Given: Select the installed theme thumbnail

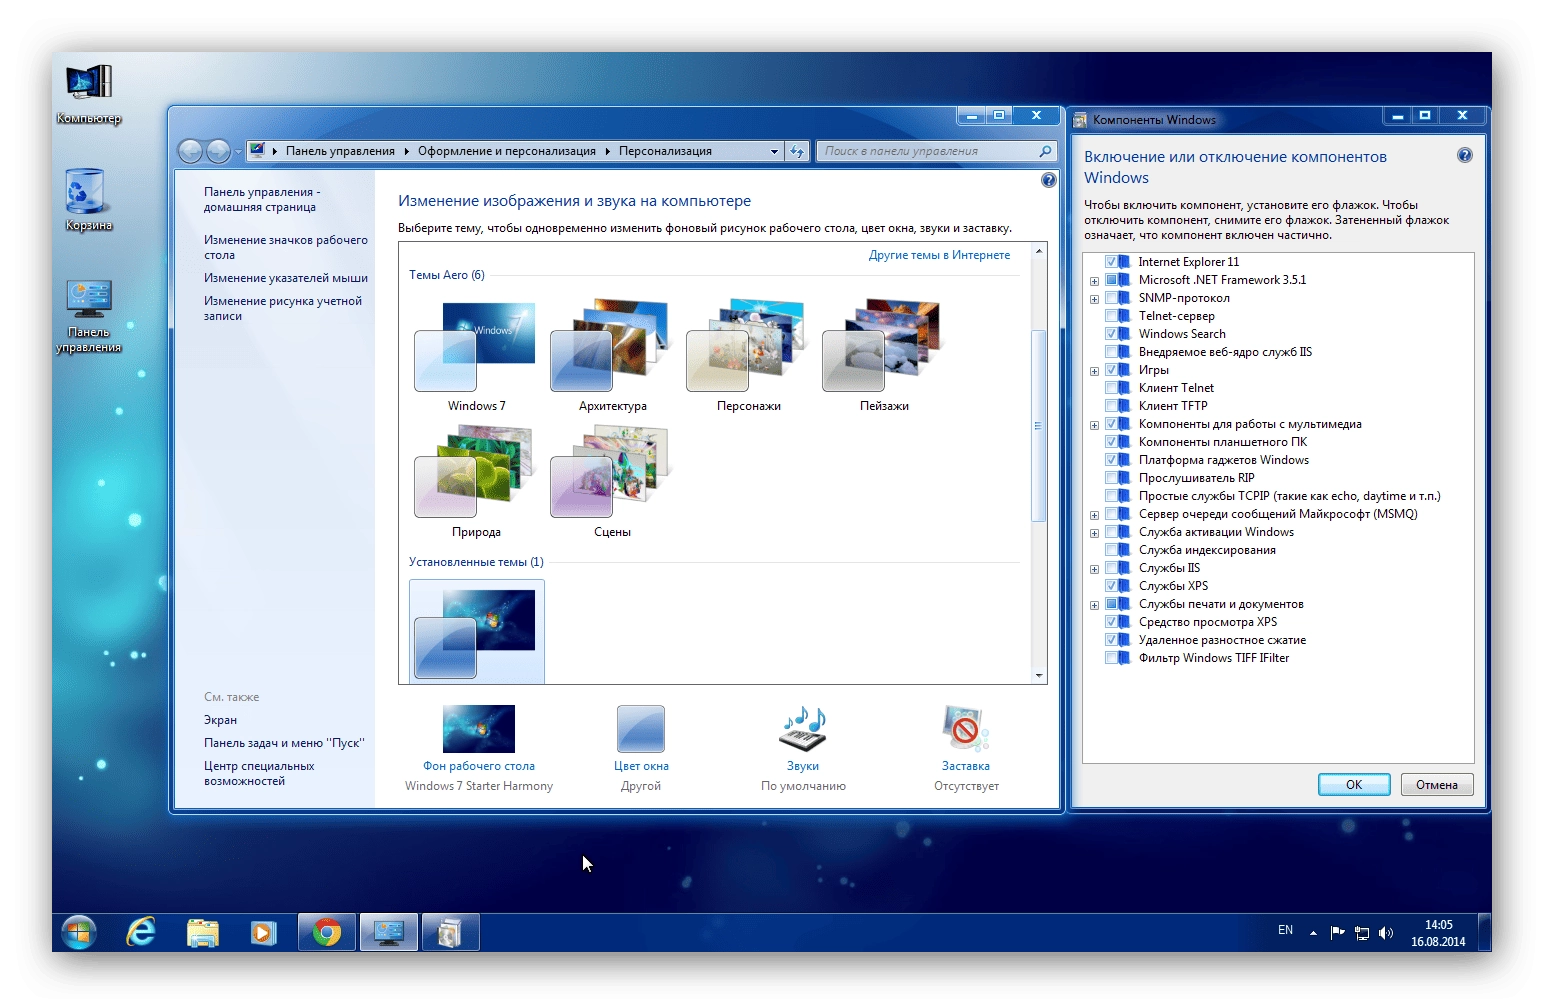Looking at the screenshot, I should [476, 632].
